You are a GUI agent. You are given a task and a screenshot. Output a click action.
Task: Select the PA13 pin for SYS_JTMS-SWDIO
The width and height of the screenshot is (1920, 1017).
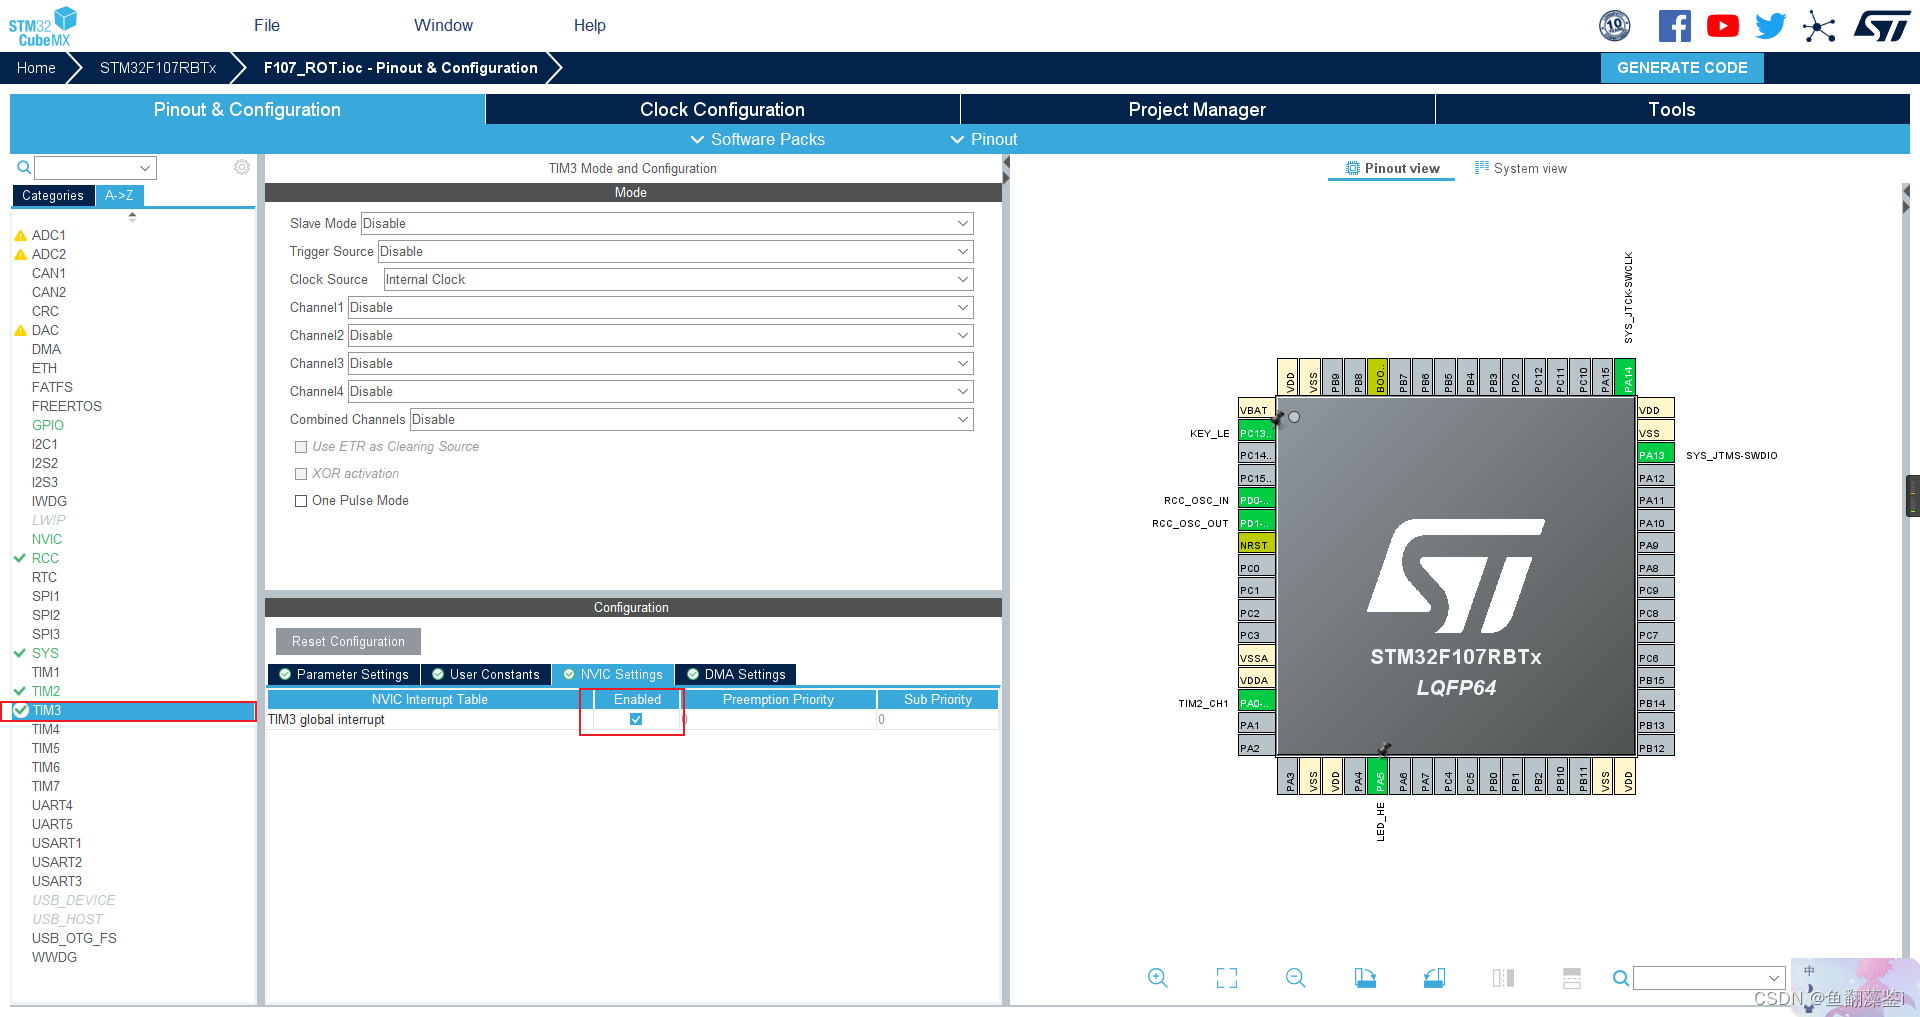click(1656, 454)
